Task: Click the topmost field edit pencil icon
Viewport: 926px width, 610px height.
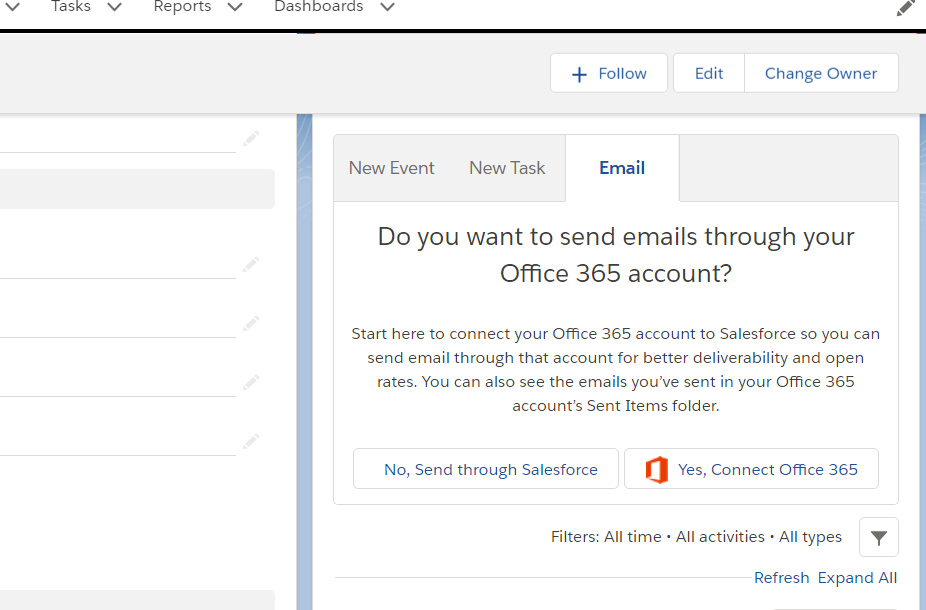Action: (251, 139)
